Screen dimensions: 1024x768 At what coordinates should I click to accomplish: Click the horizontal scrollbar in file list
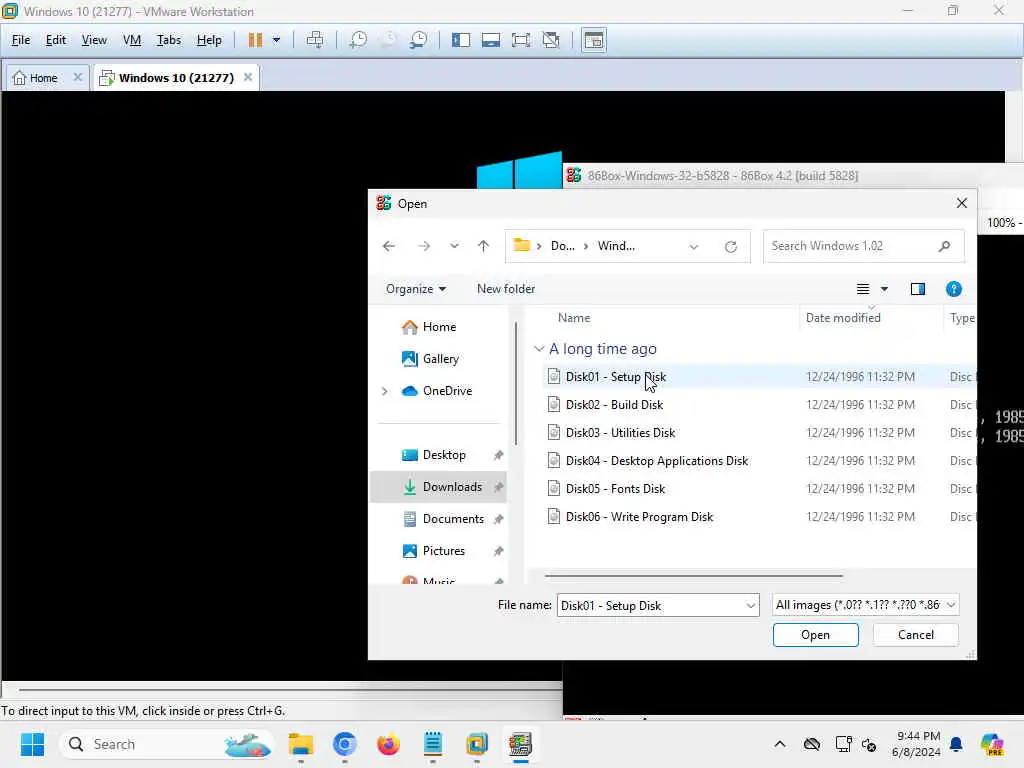coord(694,576)
